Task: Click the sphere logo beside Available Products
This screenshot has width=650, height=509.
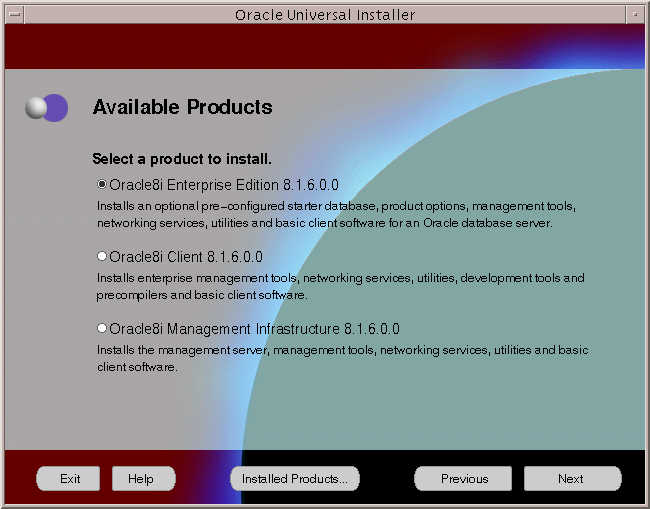Action: [x=46, y=108]
